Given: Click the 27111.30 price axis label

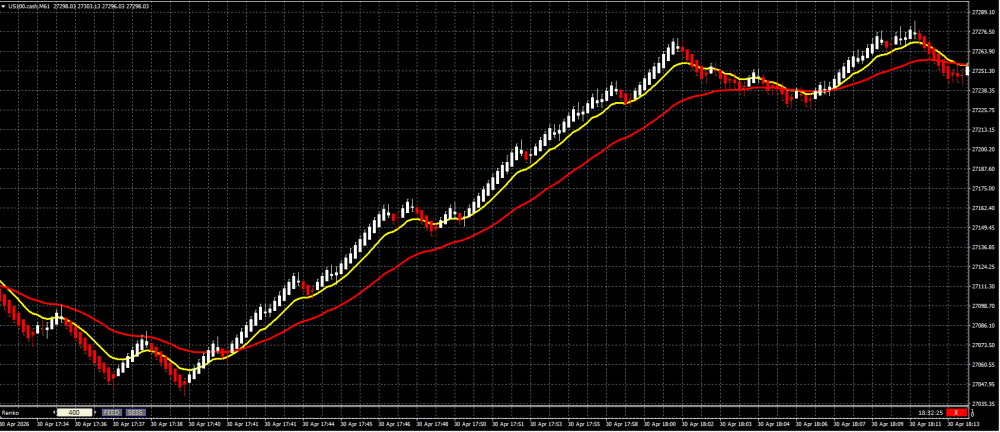Looking at the screenshot, I should coord(983,286).
